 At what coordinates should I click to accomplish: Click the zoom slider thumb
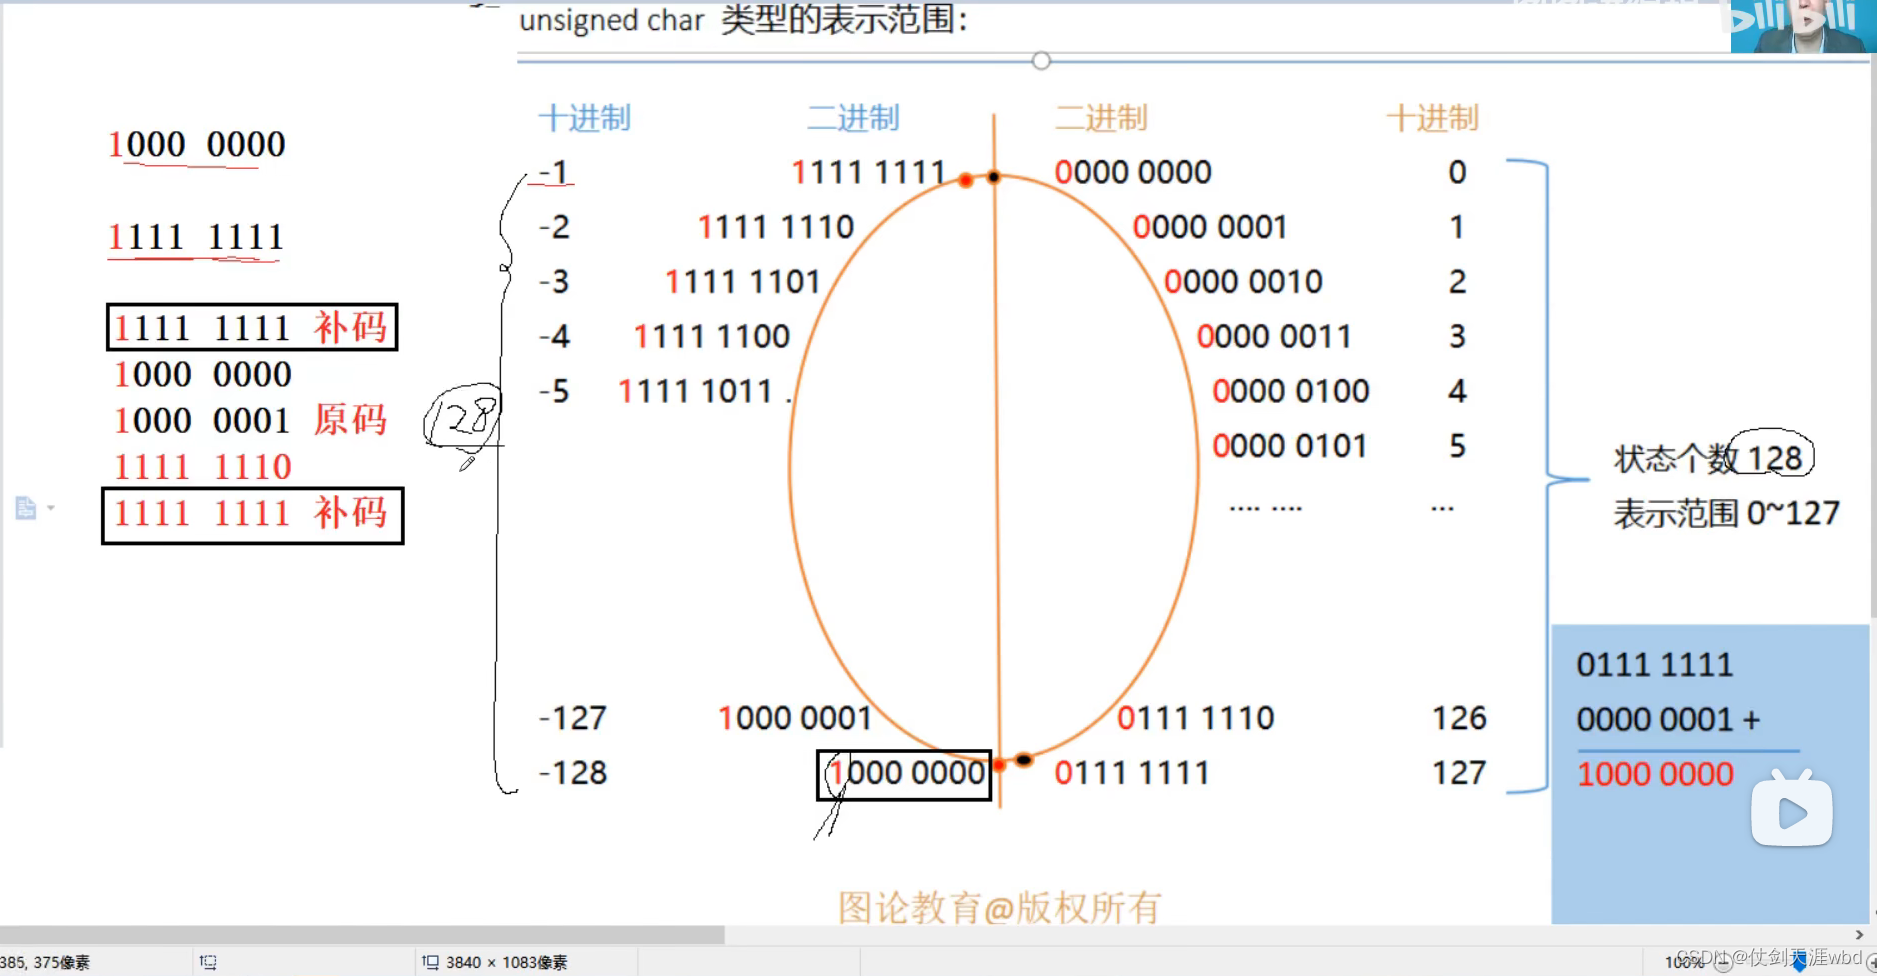(1799, 963)
